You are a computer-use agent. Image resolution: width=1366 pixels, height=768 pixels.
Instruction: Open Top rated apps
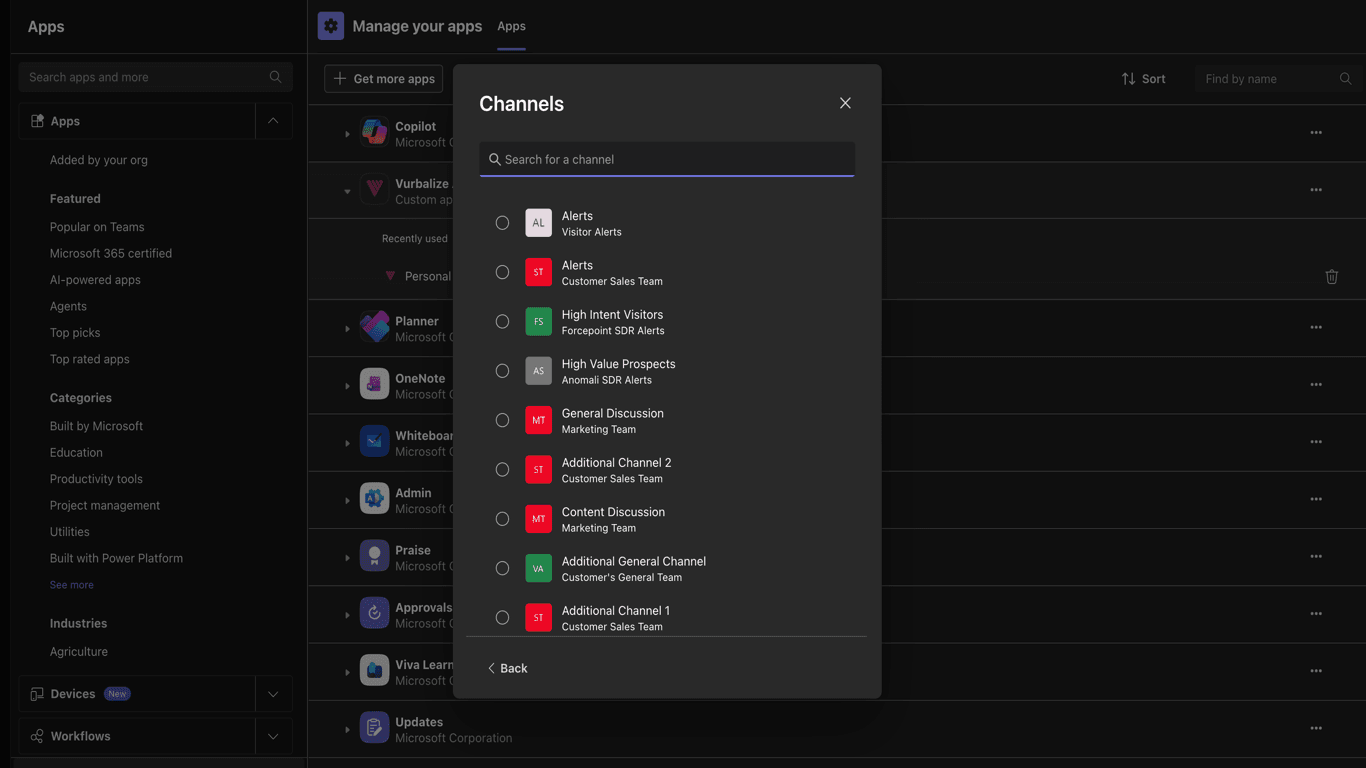tap(90, 359)
